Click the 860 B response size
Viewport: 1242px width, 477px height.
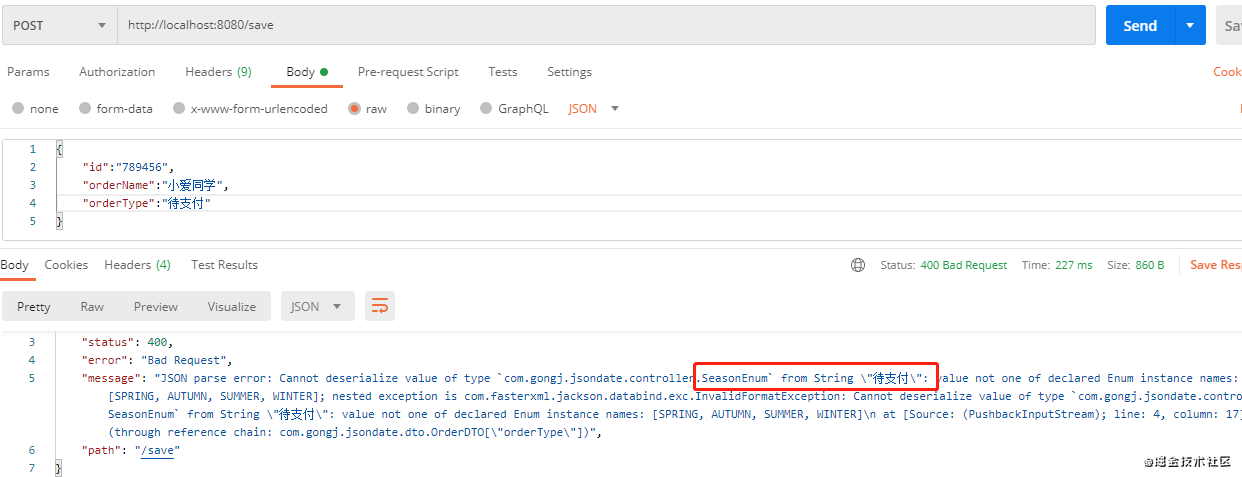point(1147,265)
